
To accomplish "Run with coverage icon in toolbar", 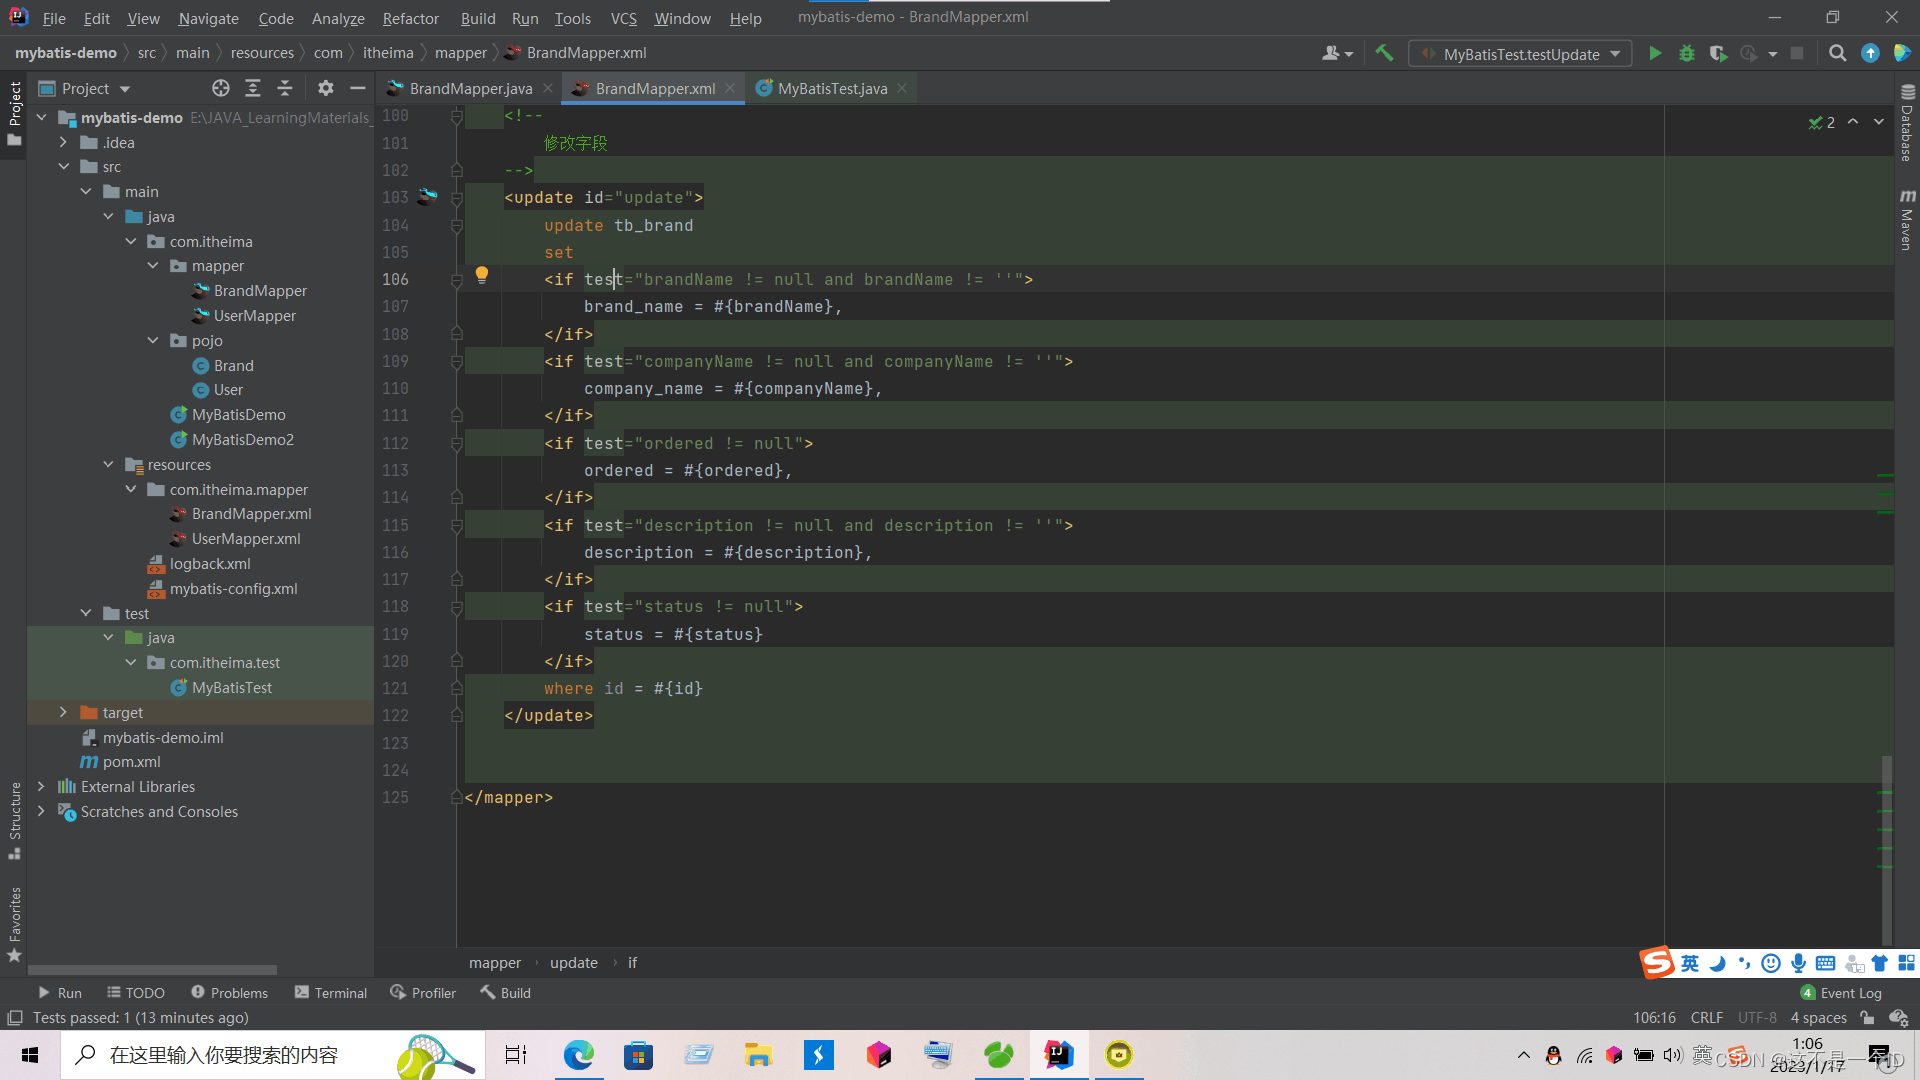I will coord(1718,54).
